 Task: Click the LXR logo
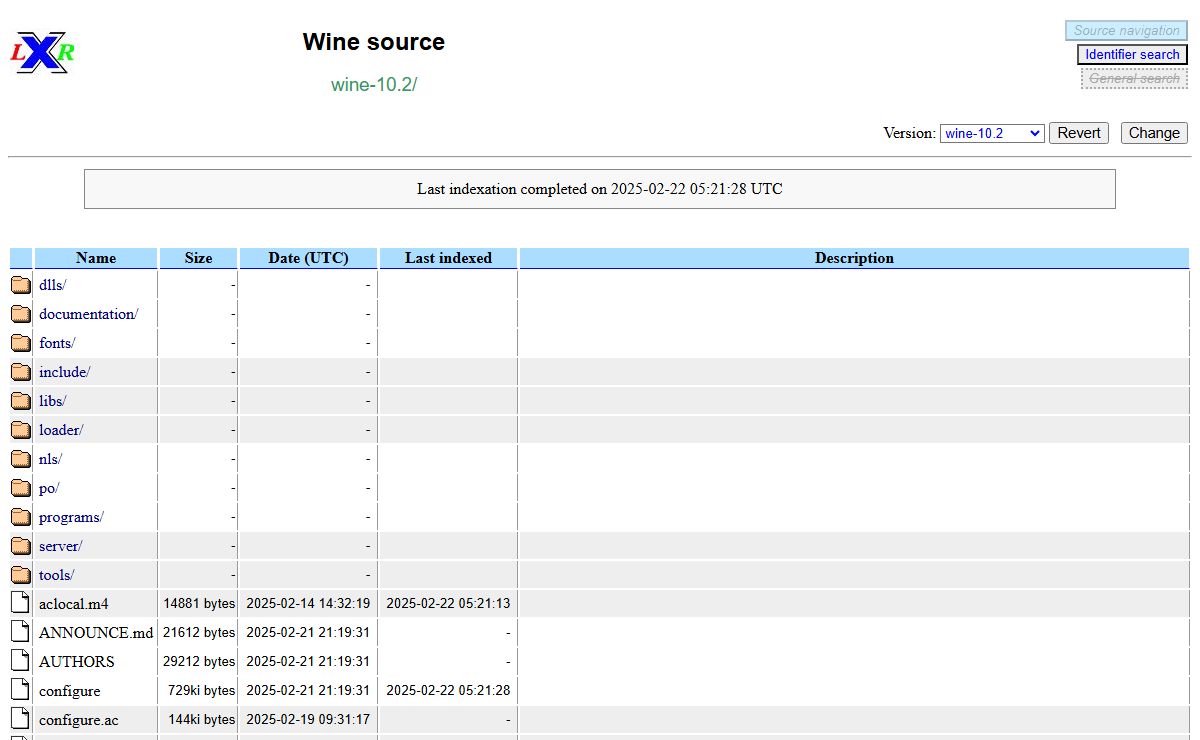click(x=43, y=52)
